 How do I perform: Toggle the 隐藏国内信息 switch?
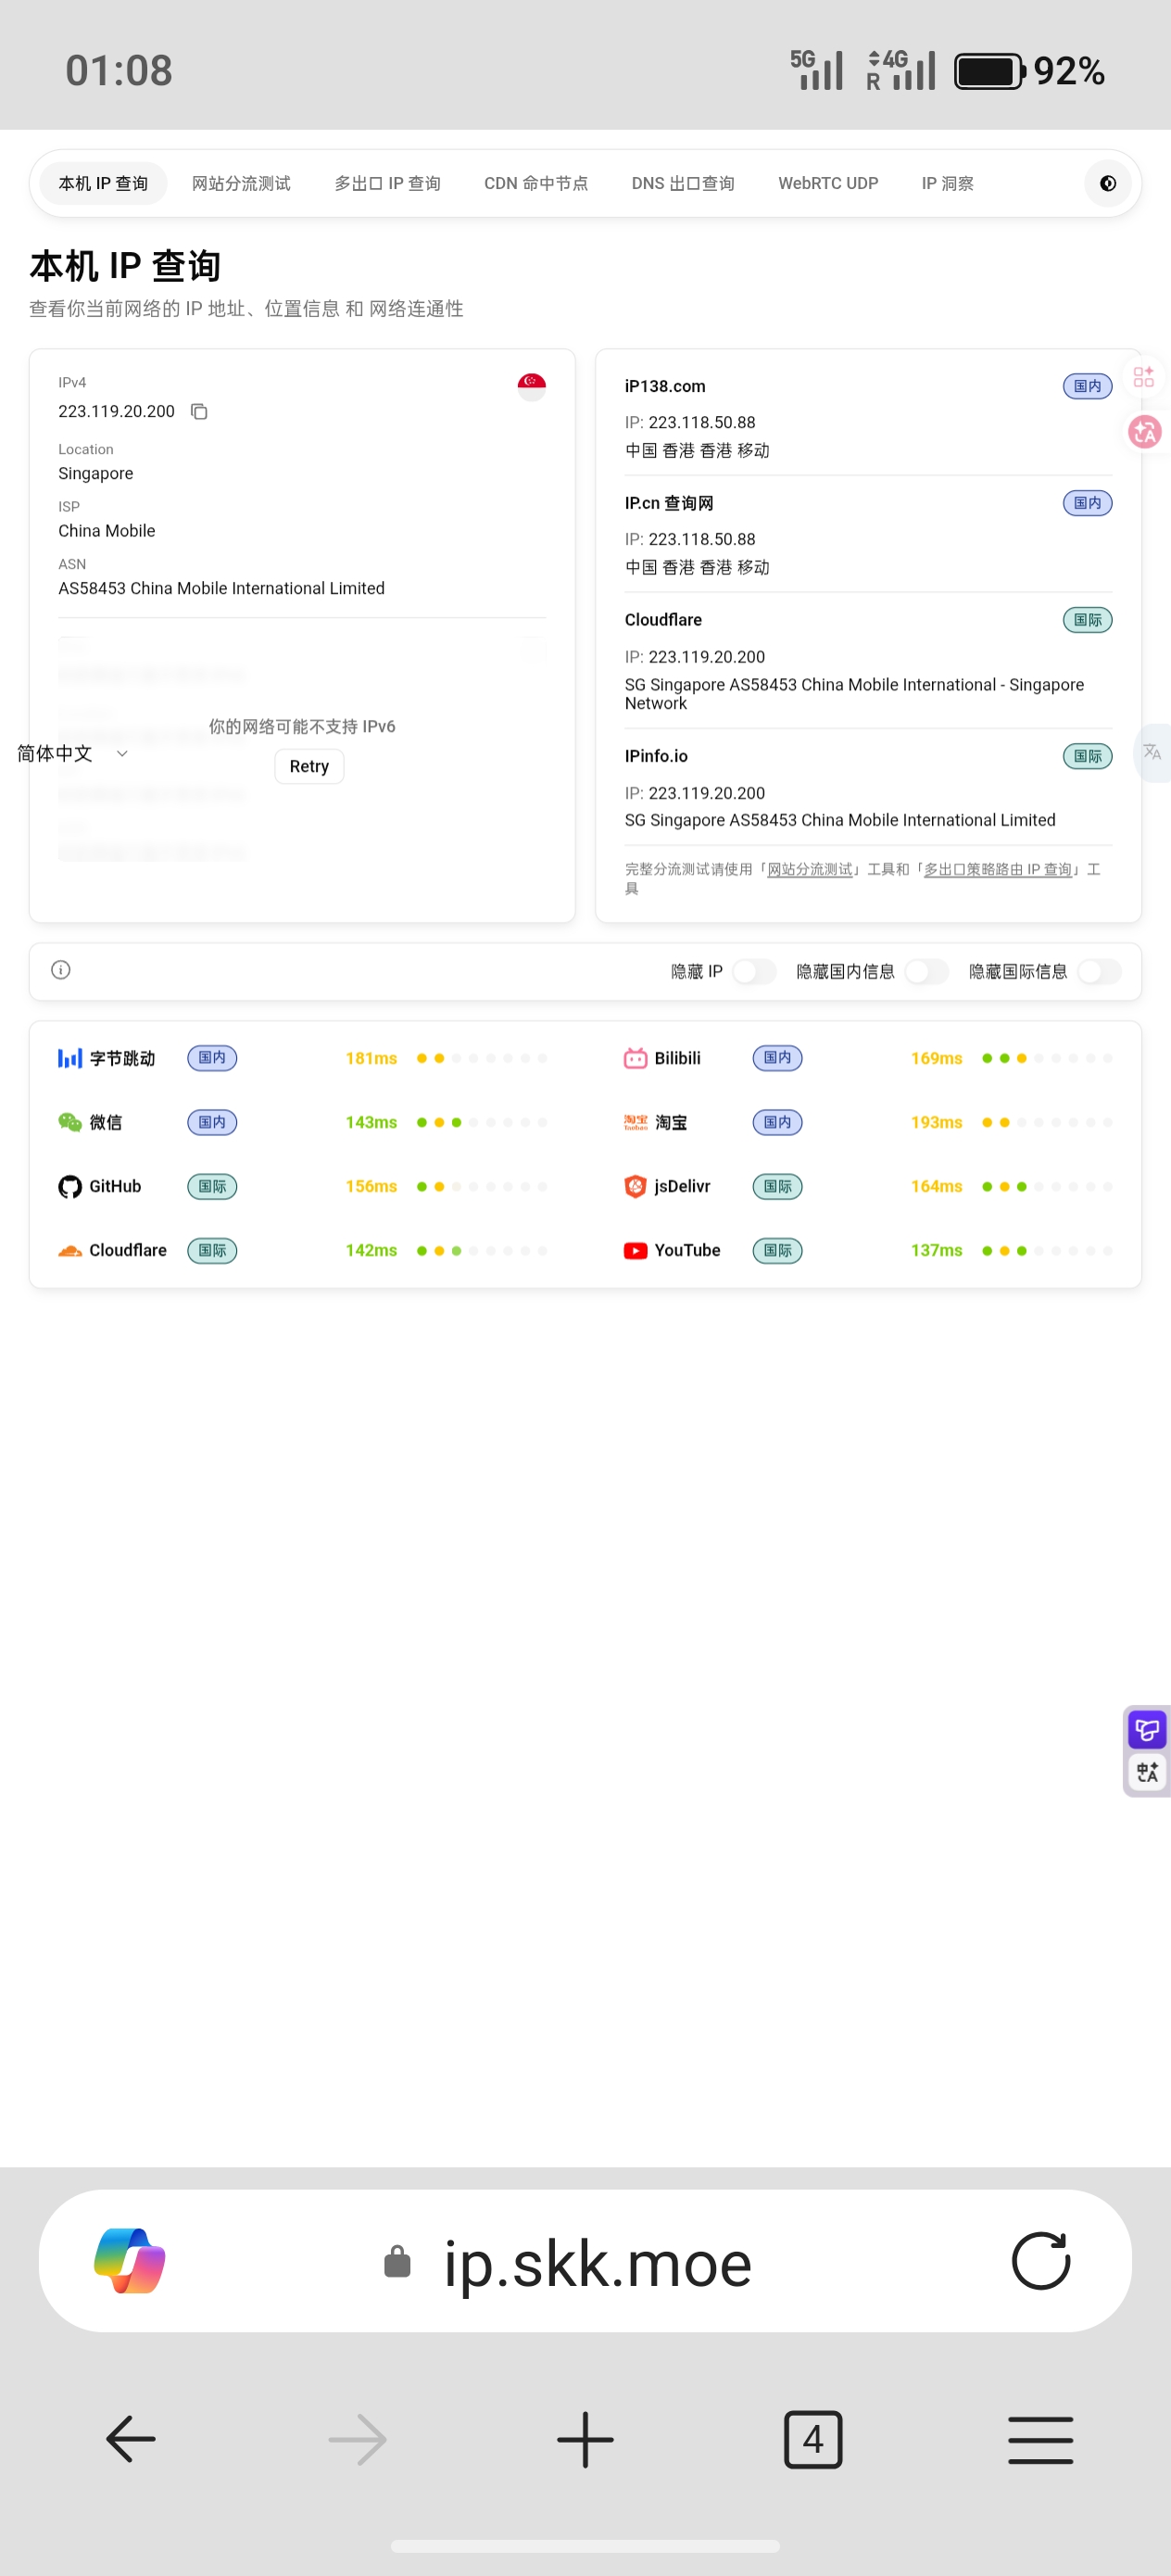coord(926,971)
